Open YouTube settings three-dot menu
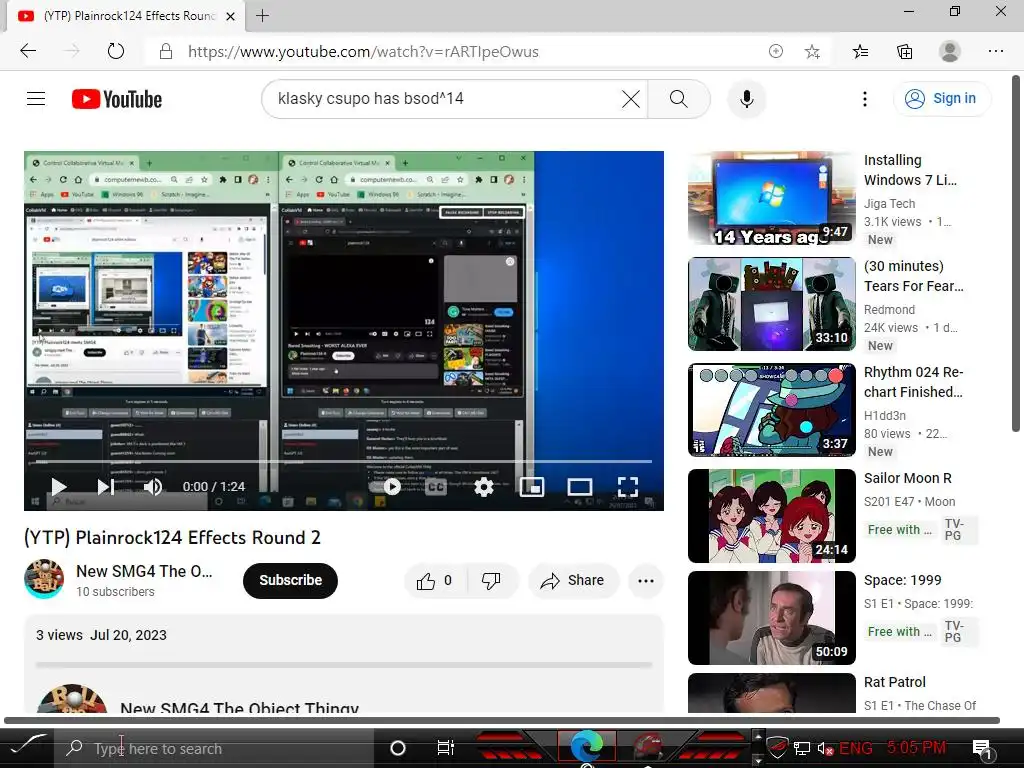 [865, 99]
